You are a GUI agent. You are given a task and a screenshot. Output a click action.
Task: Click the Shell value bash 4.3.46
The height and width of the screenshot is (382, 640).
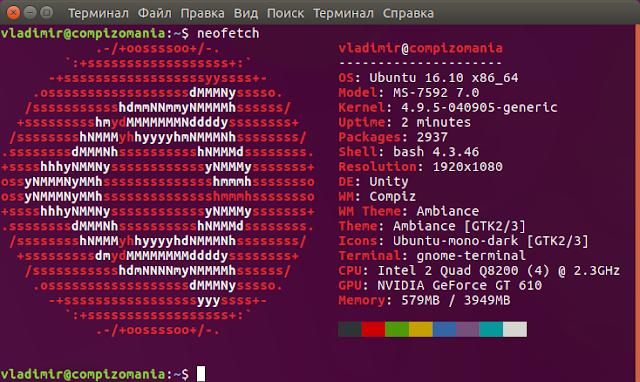[x=436, y=152]
